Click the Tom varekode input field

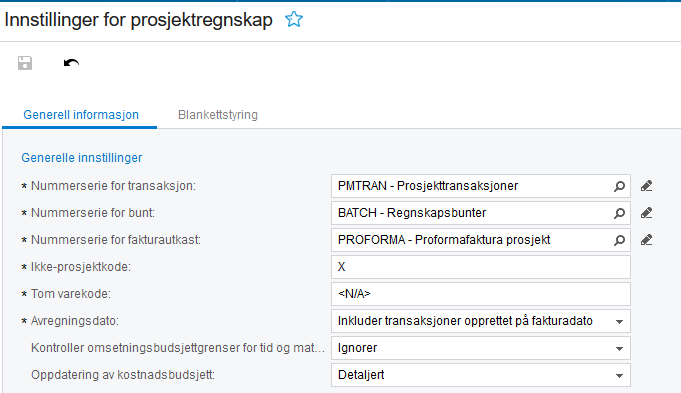[481, 294]
